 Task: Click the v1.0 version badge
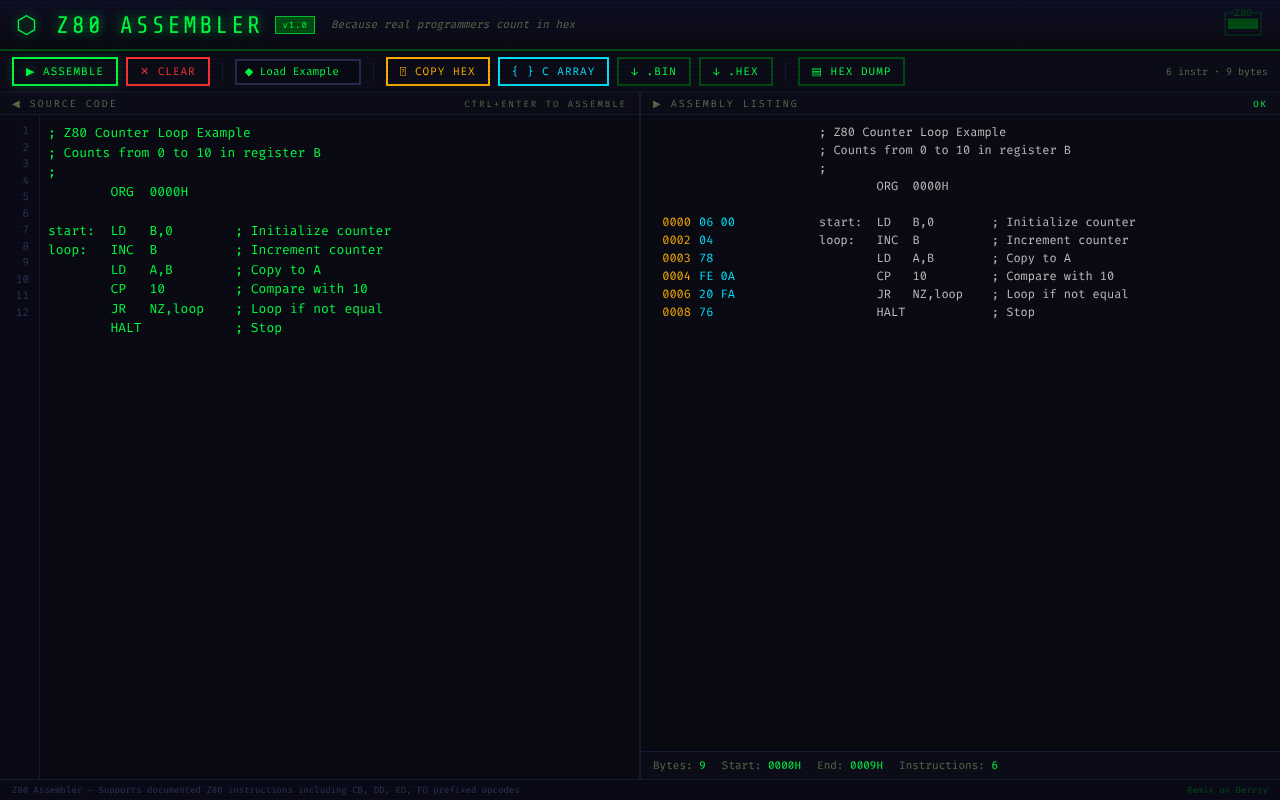pos(295,25)
